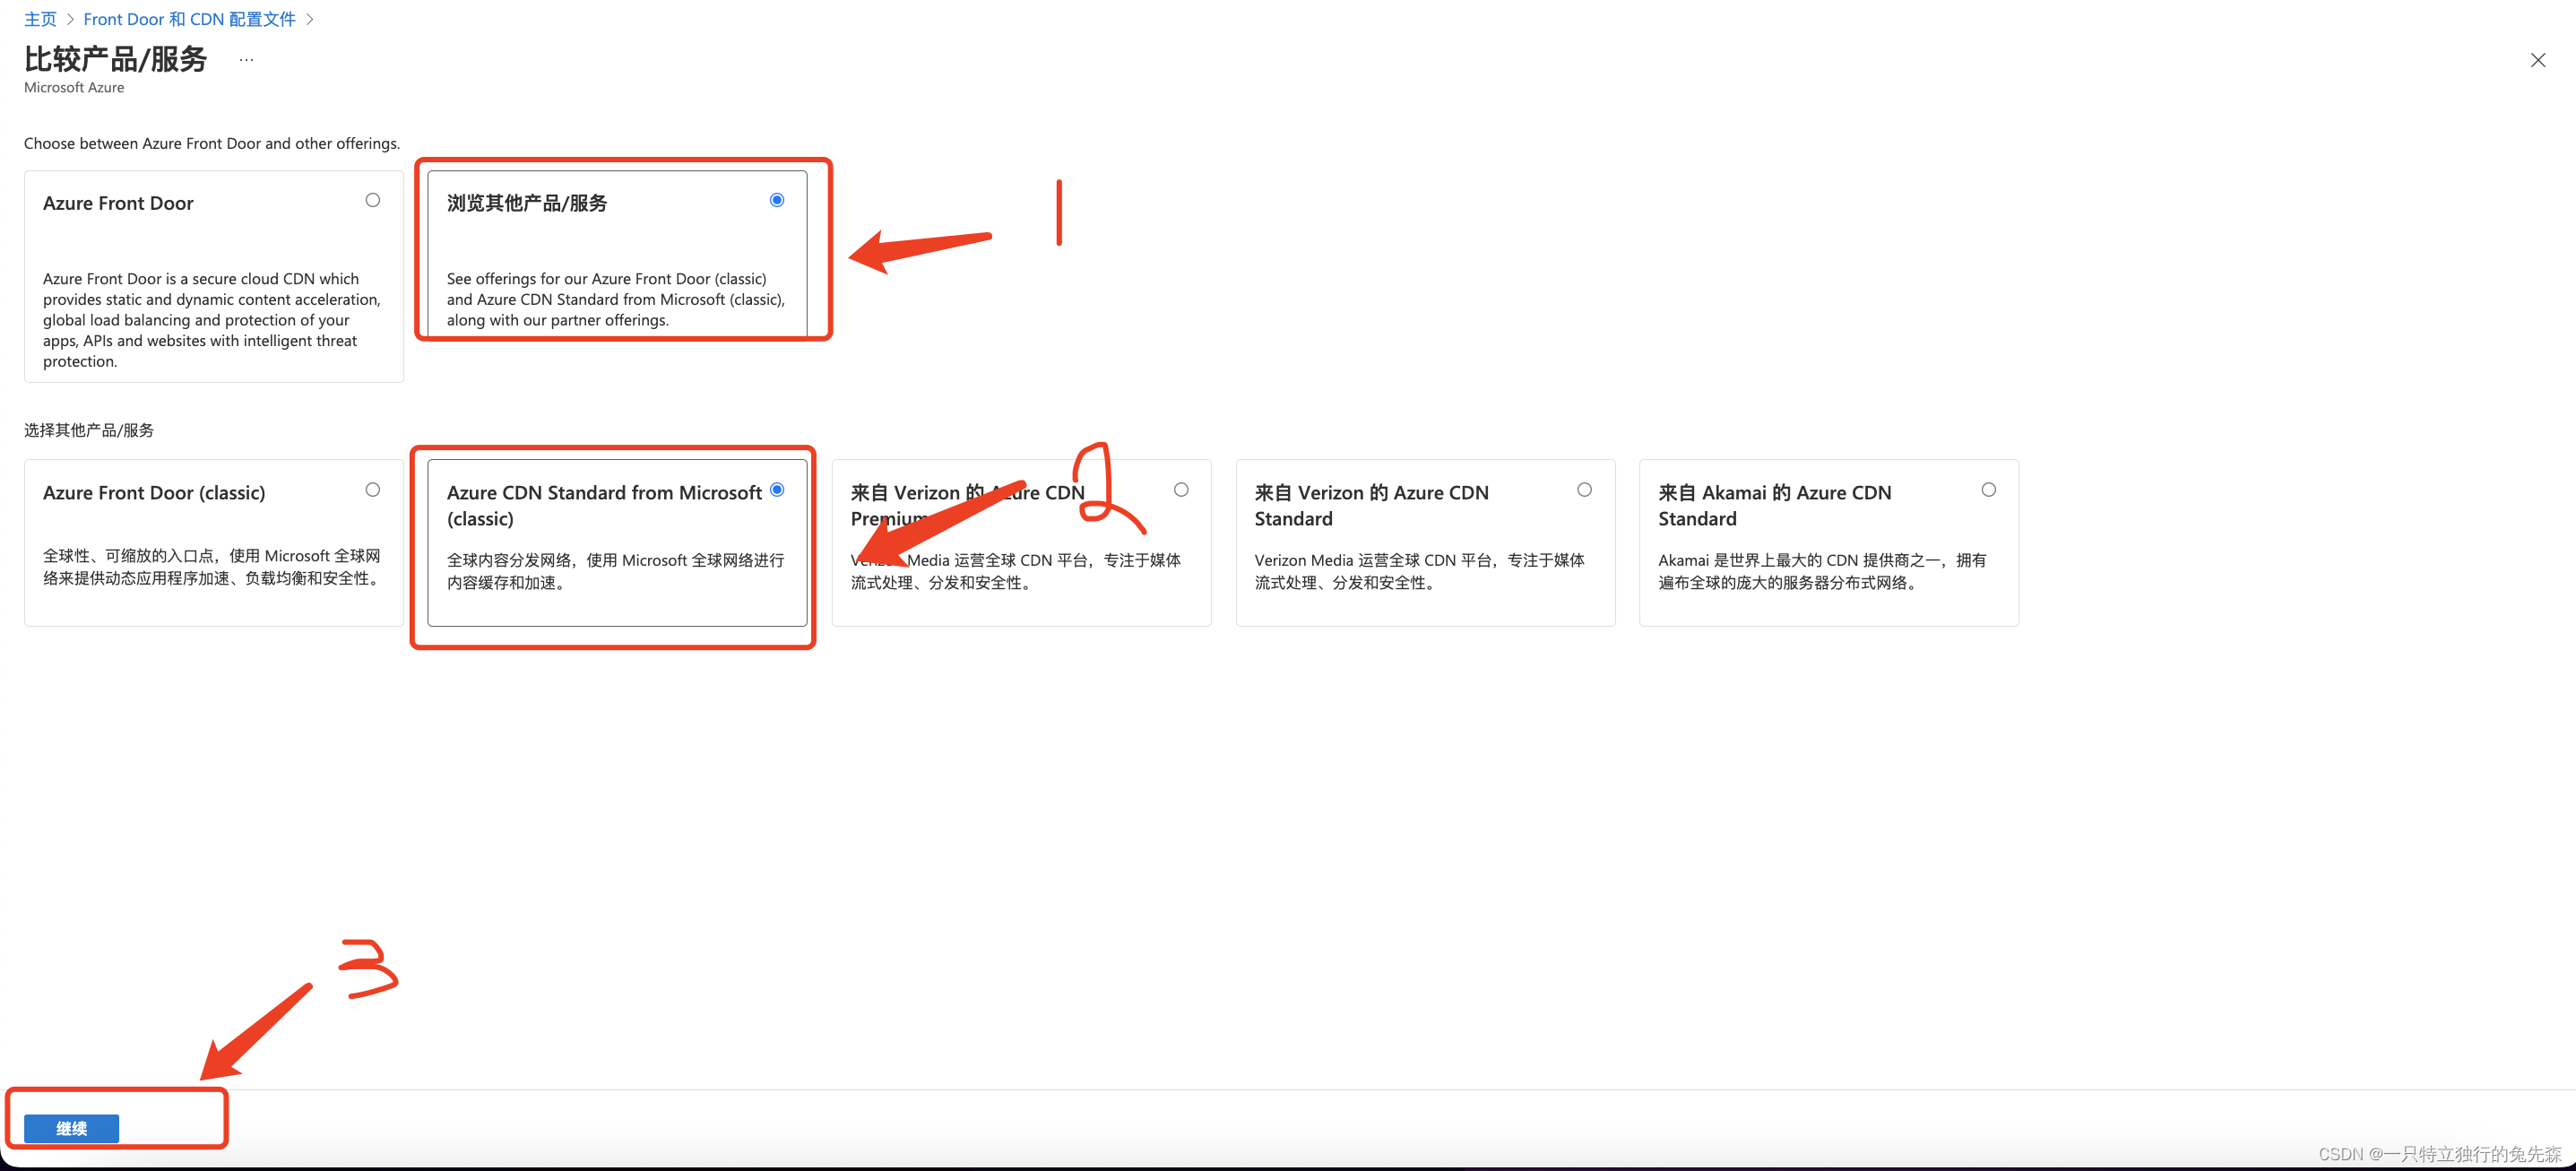Select Azure Front Door (classic) radio option
Screen dimensions: 2576x1171
coord(372,490)
